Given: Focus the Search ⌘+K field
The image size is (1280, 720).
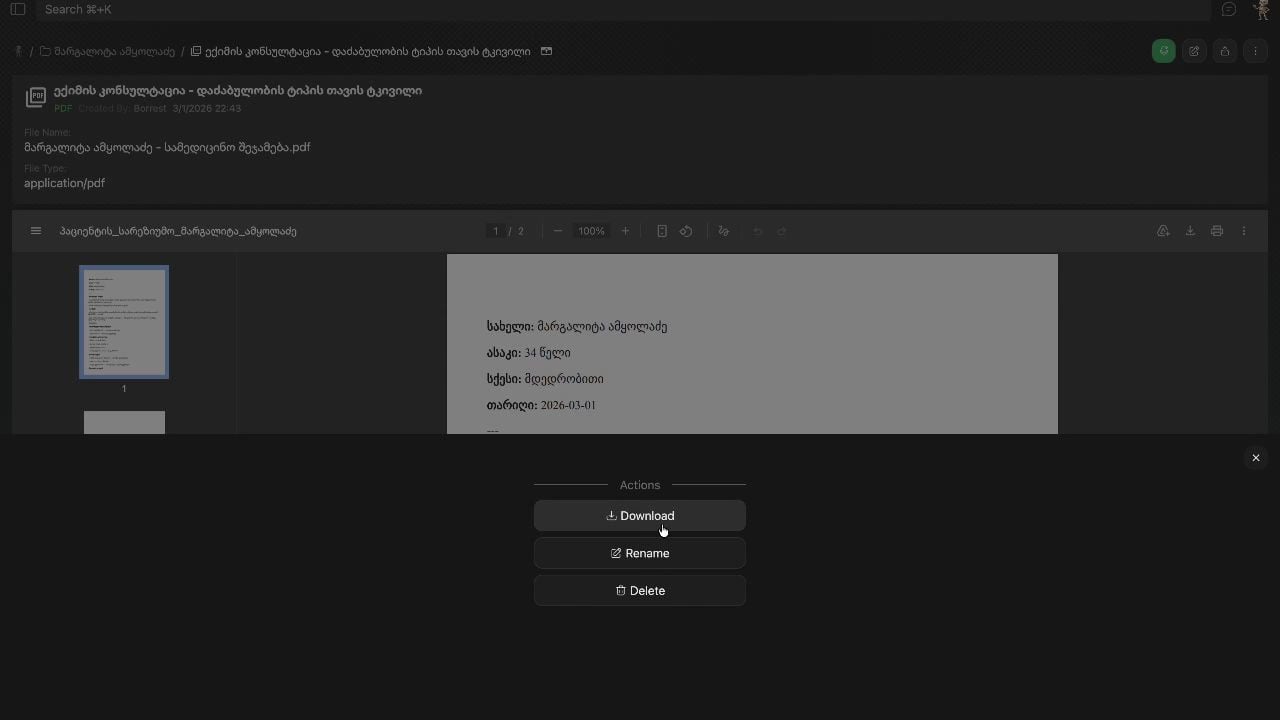Looking at the screenshot, I should [622, 9].
